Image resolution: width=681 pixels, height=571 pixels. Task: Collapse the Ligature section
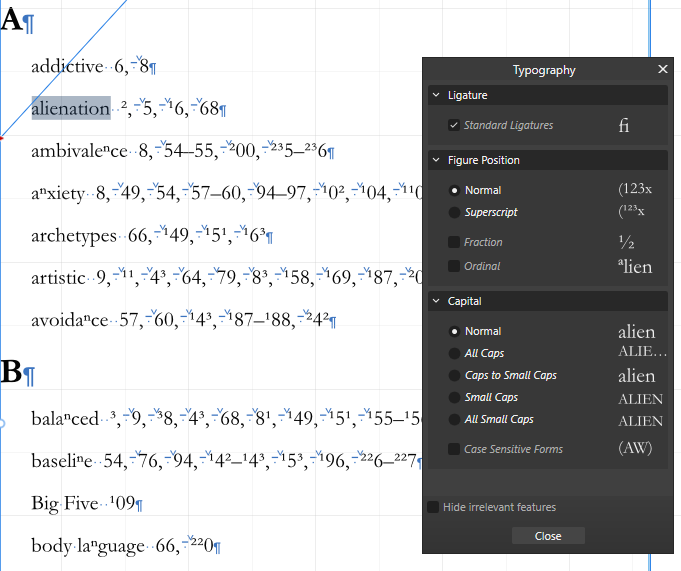tap(436, 95)
